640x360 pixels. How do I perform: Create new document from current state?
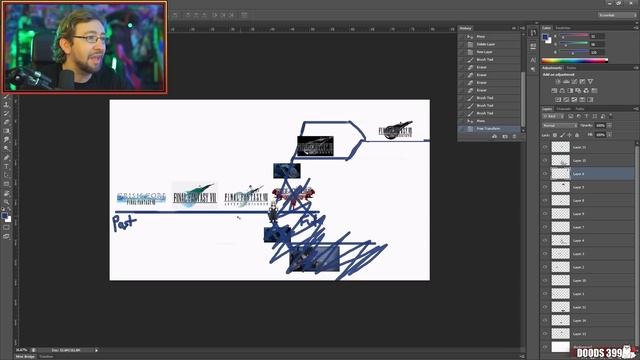(x=495, y=136)
